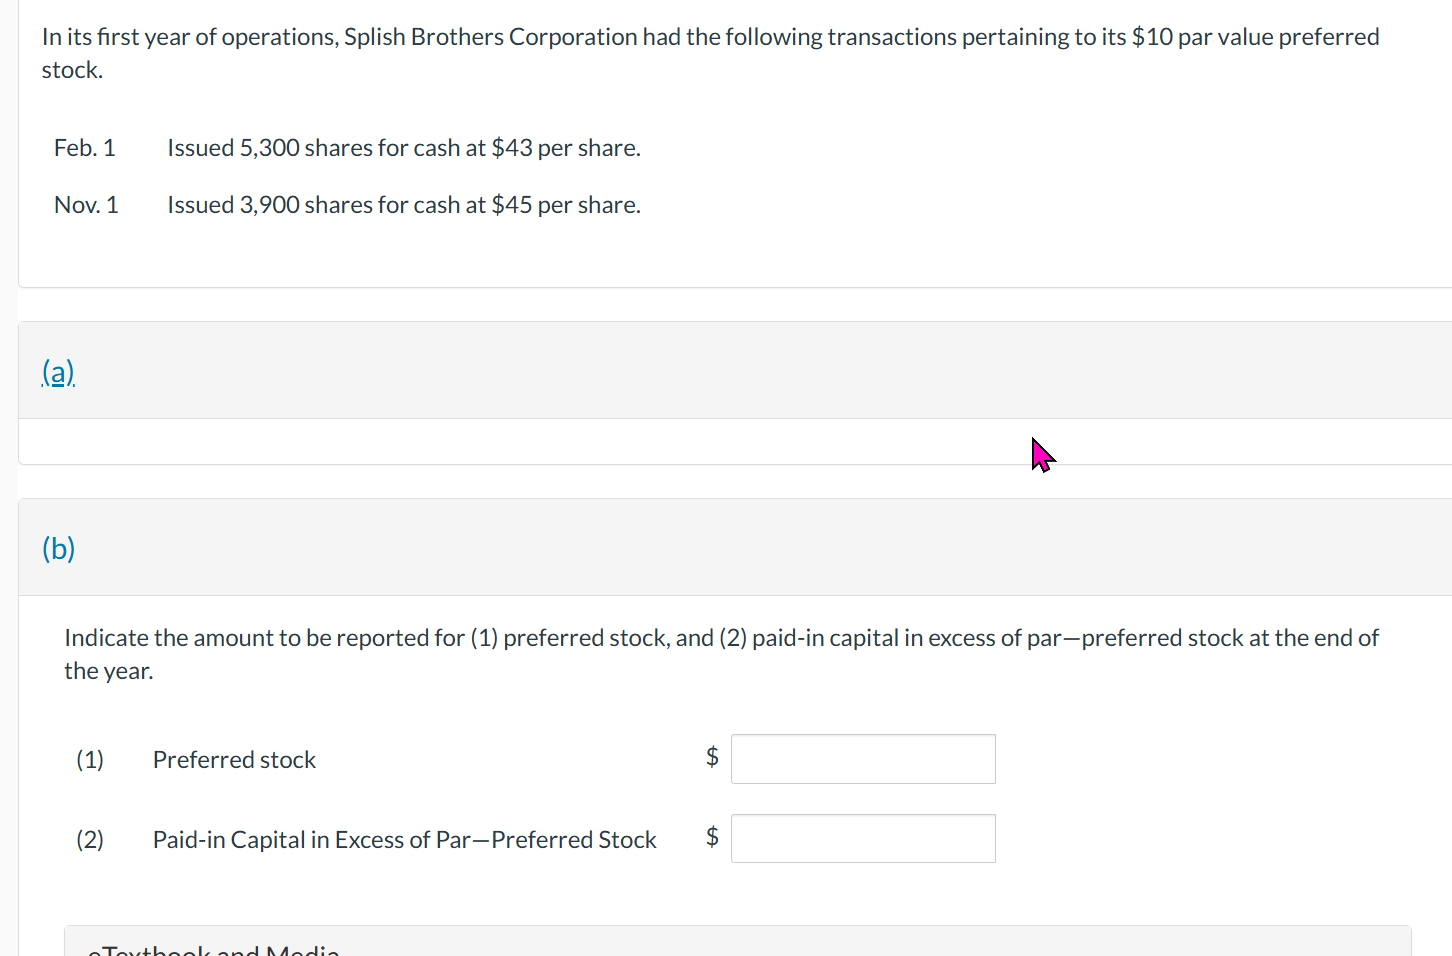
Task: Click the 'Issued 3,900 shares' transaction text
Action: (x=403, y=205)
